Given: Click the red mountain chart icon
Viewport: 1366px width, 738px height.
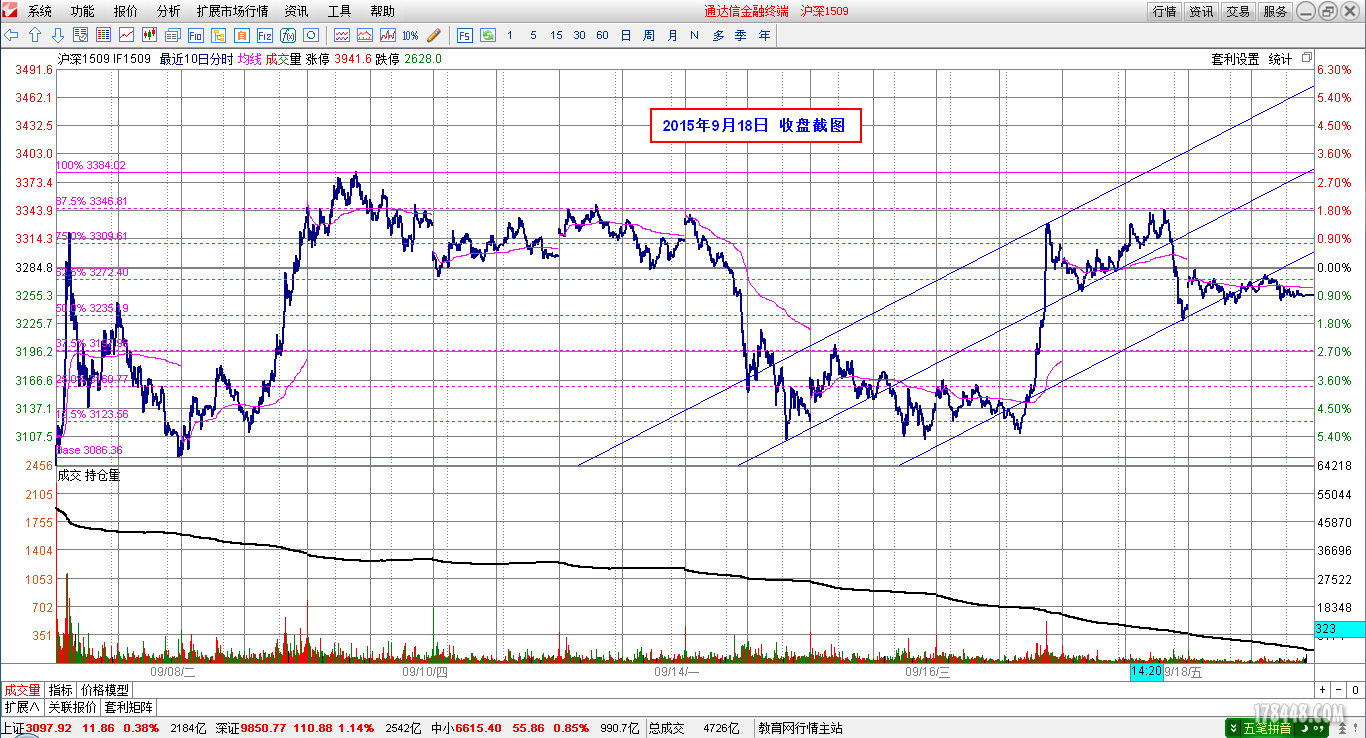Looking at the screenshot, I should [364, 35].
